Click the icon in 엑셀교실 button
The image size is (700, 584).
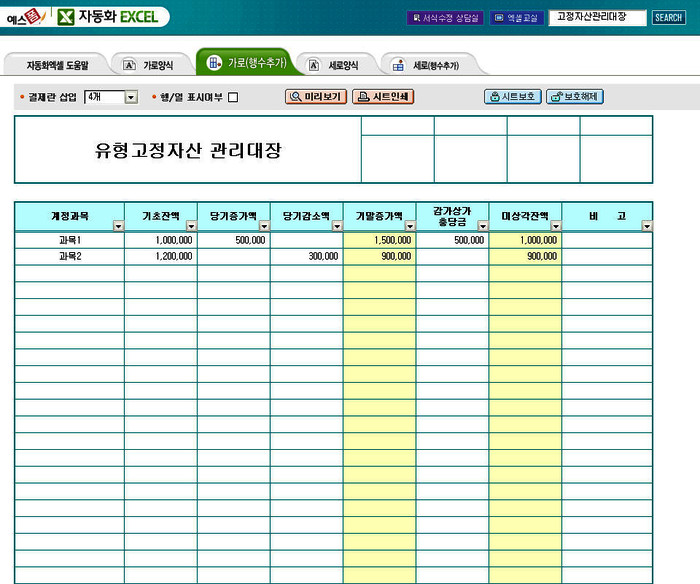point(499,18)
